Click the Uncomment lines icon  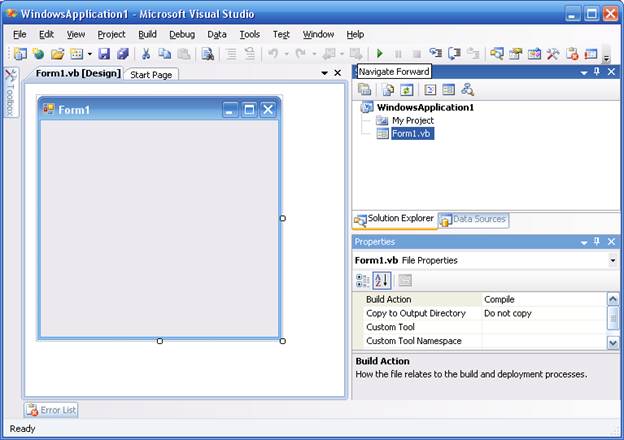click(250, 53)
